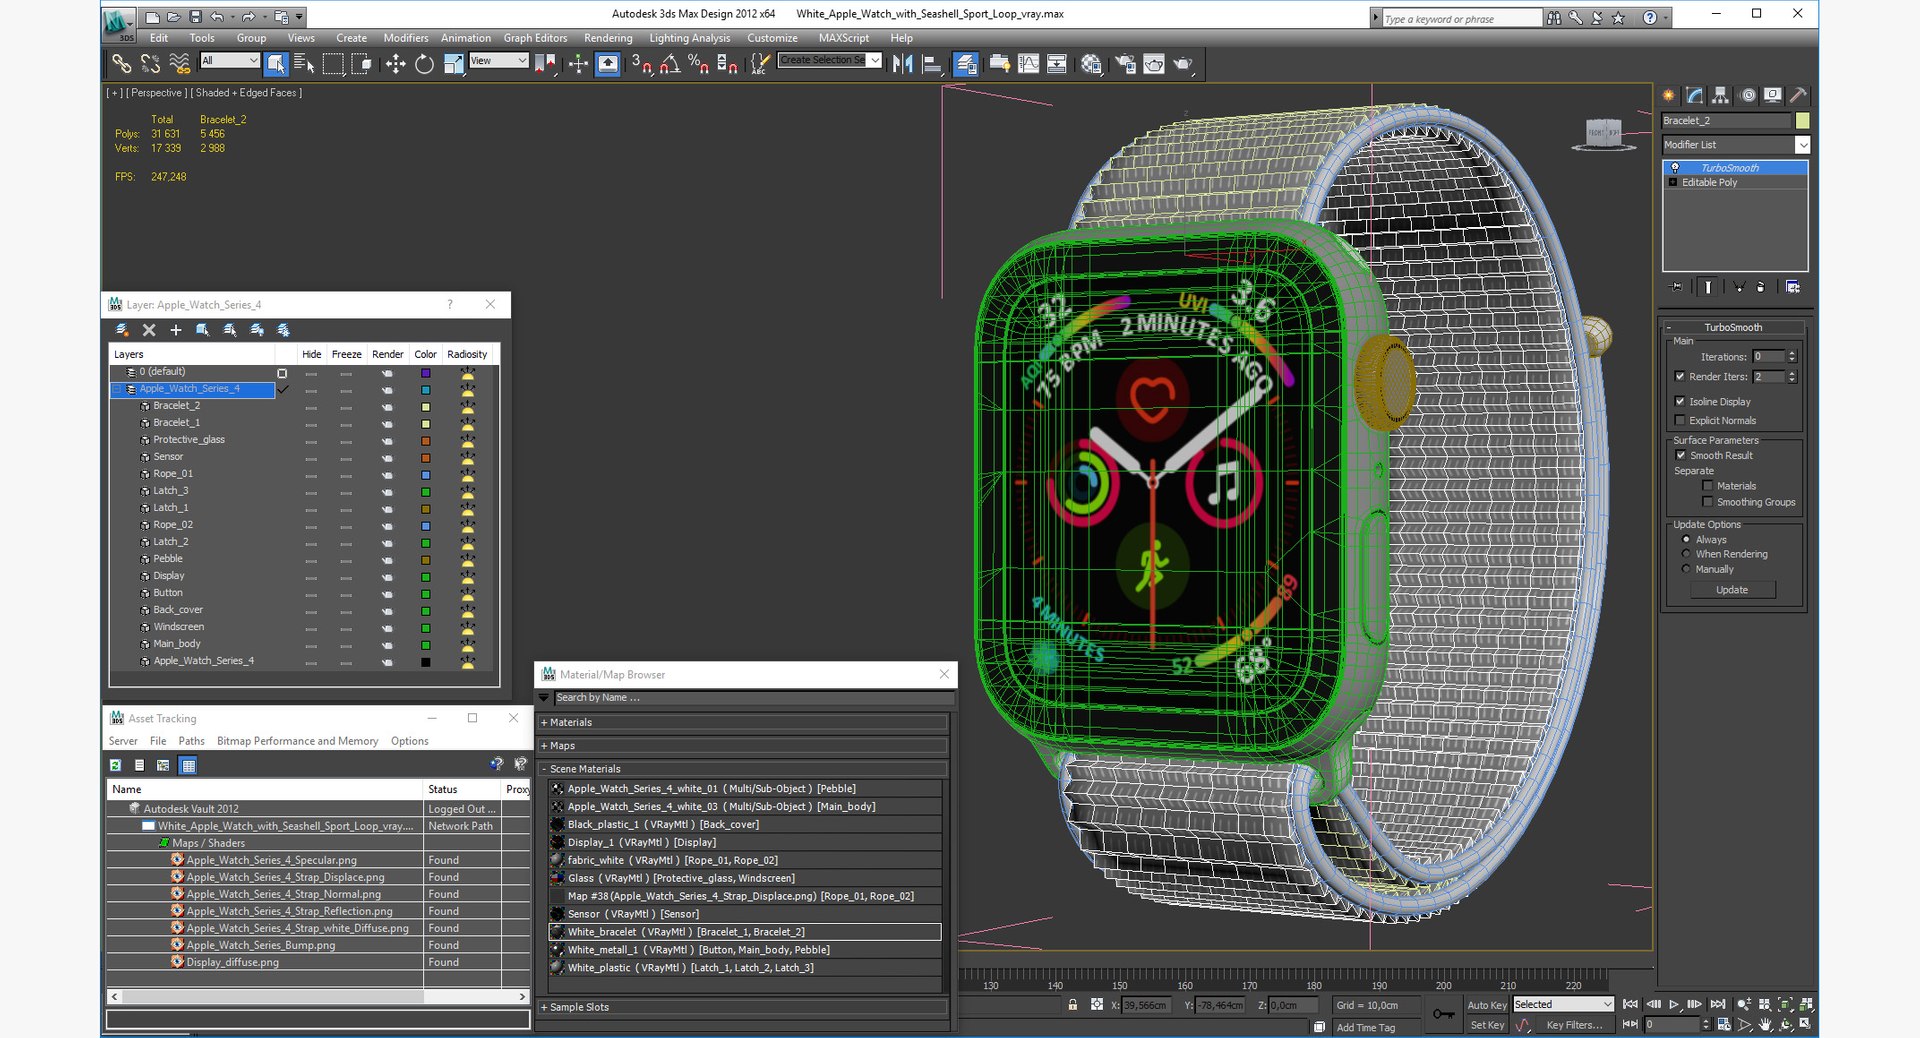Image resolution: width=1920 pixels, height=1038 pixels.
Task: Click the Auto Key button
Action: click(x=1486, y=1005)
